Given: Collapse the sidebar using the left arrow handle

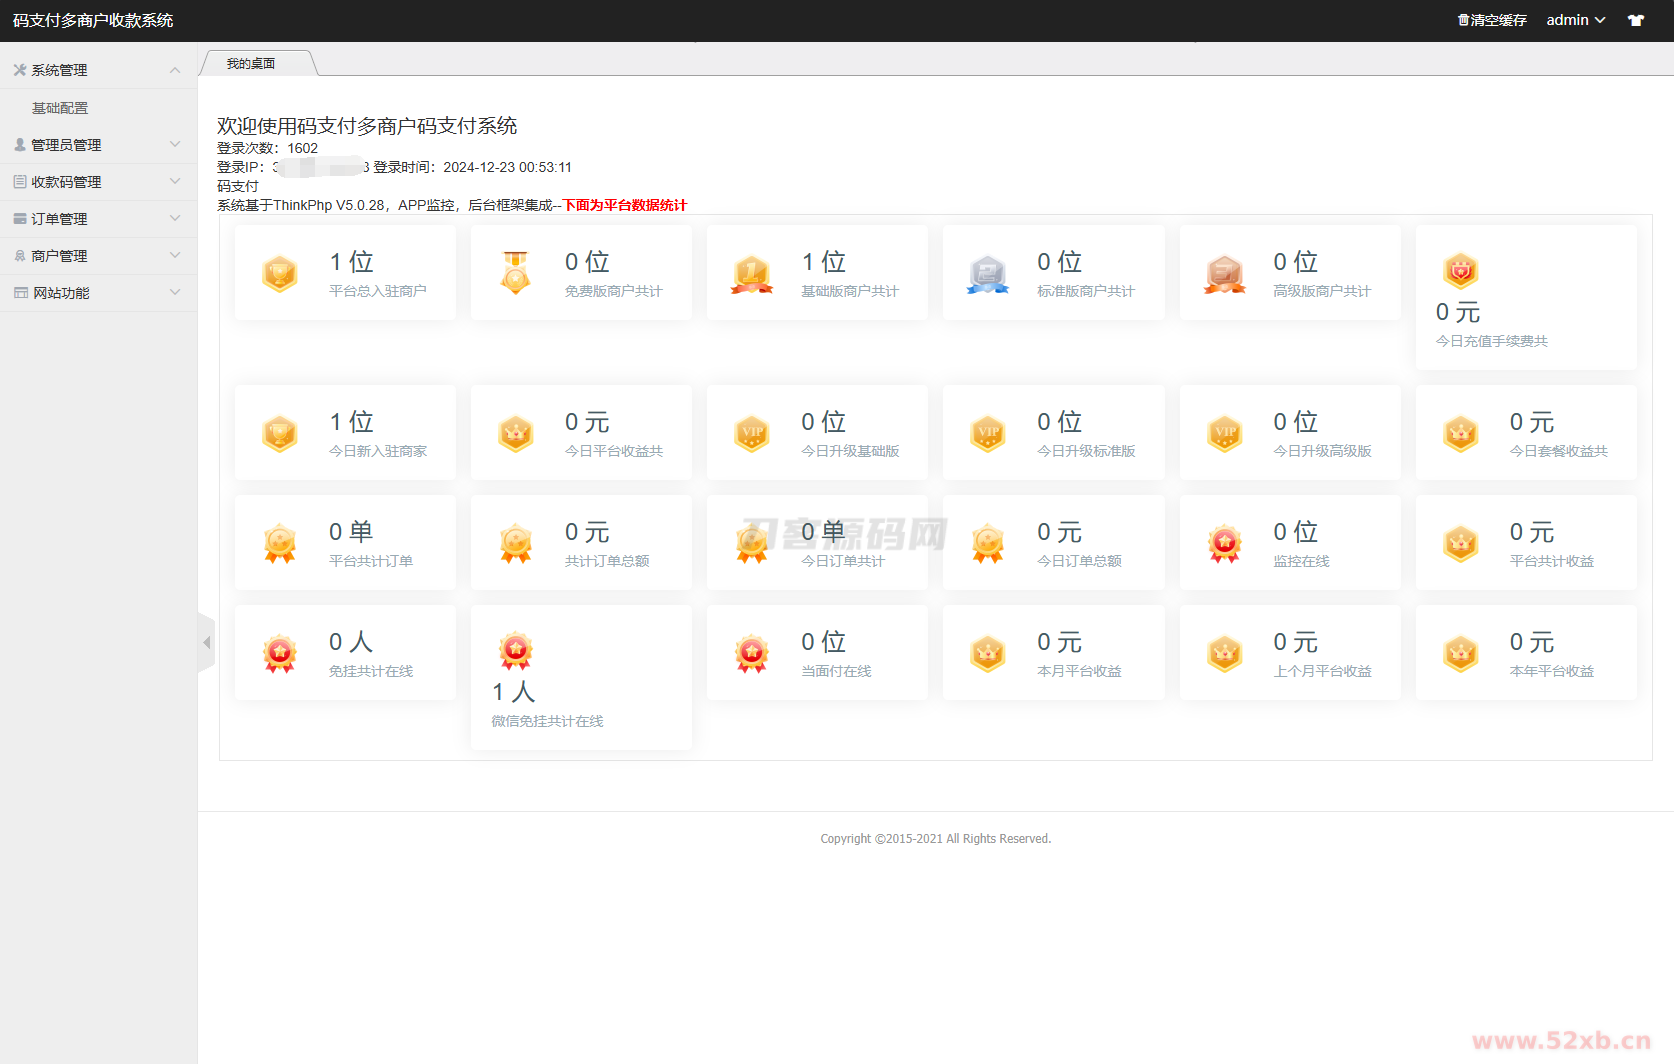Looking at the screenshot, I should pos(207,643).
